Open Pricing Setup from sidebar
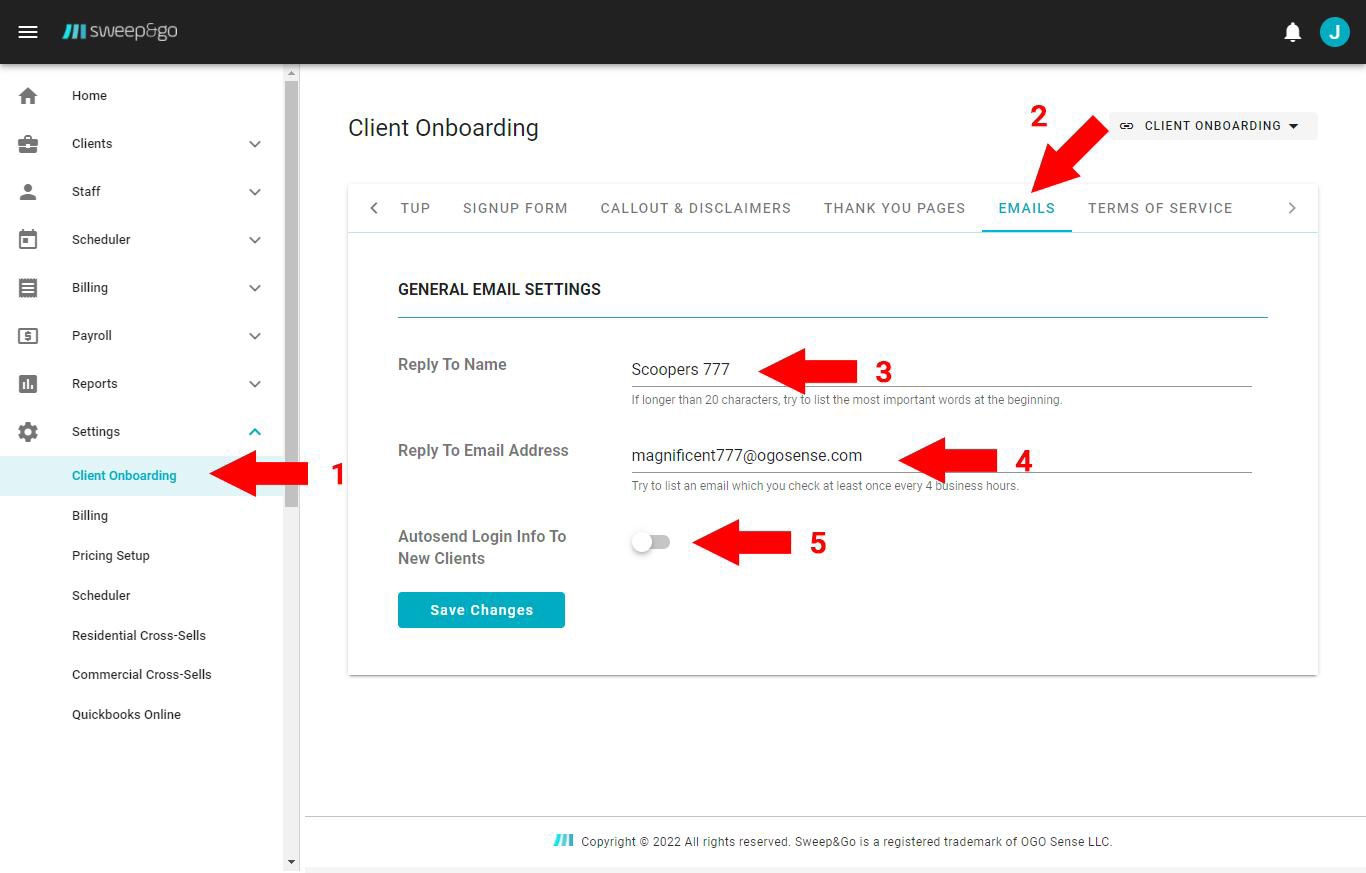 click(110, 555)
